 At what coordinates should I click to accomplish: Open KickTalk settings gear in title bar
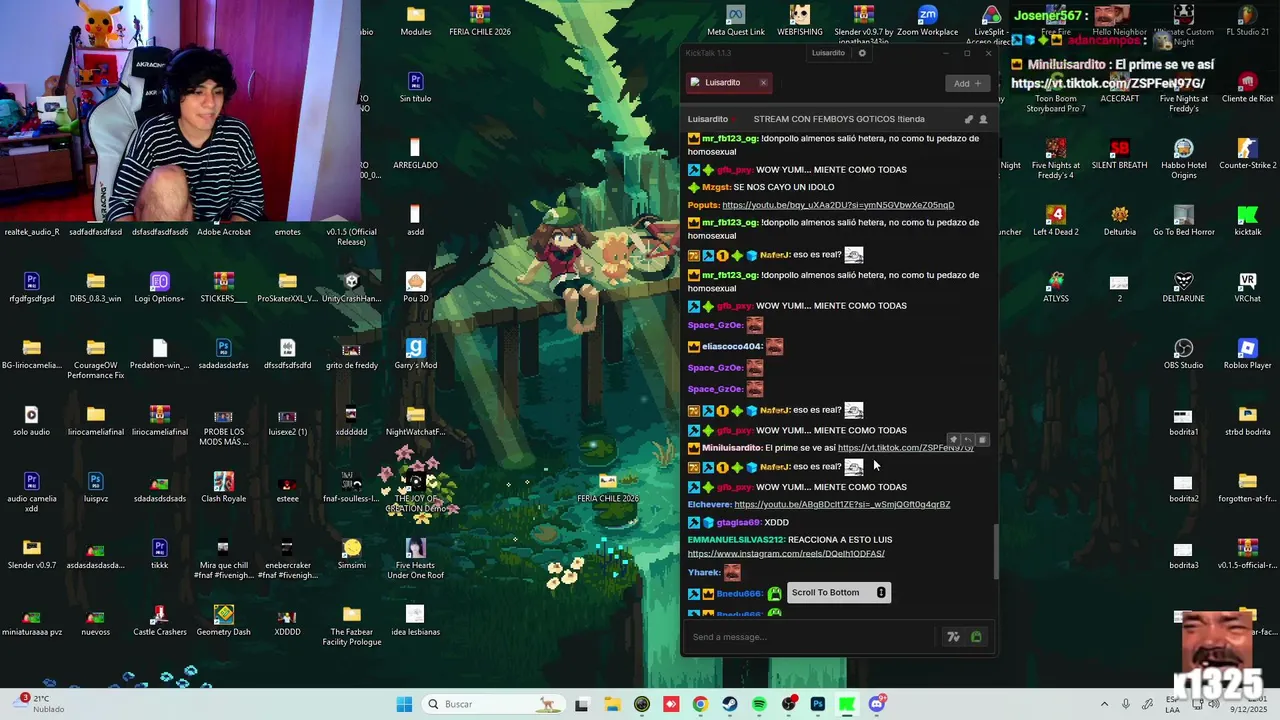click(x=862, y=53)
